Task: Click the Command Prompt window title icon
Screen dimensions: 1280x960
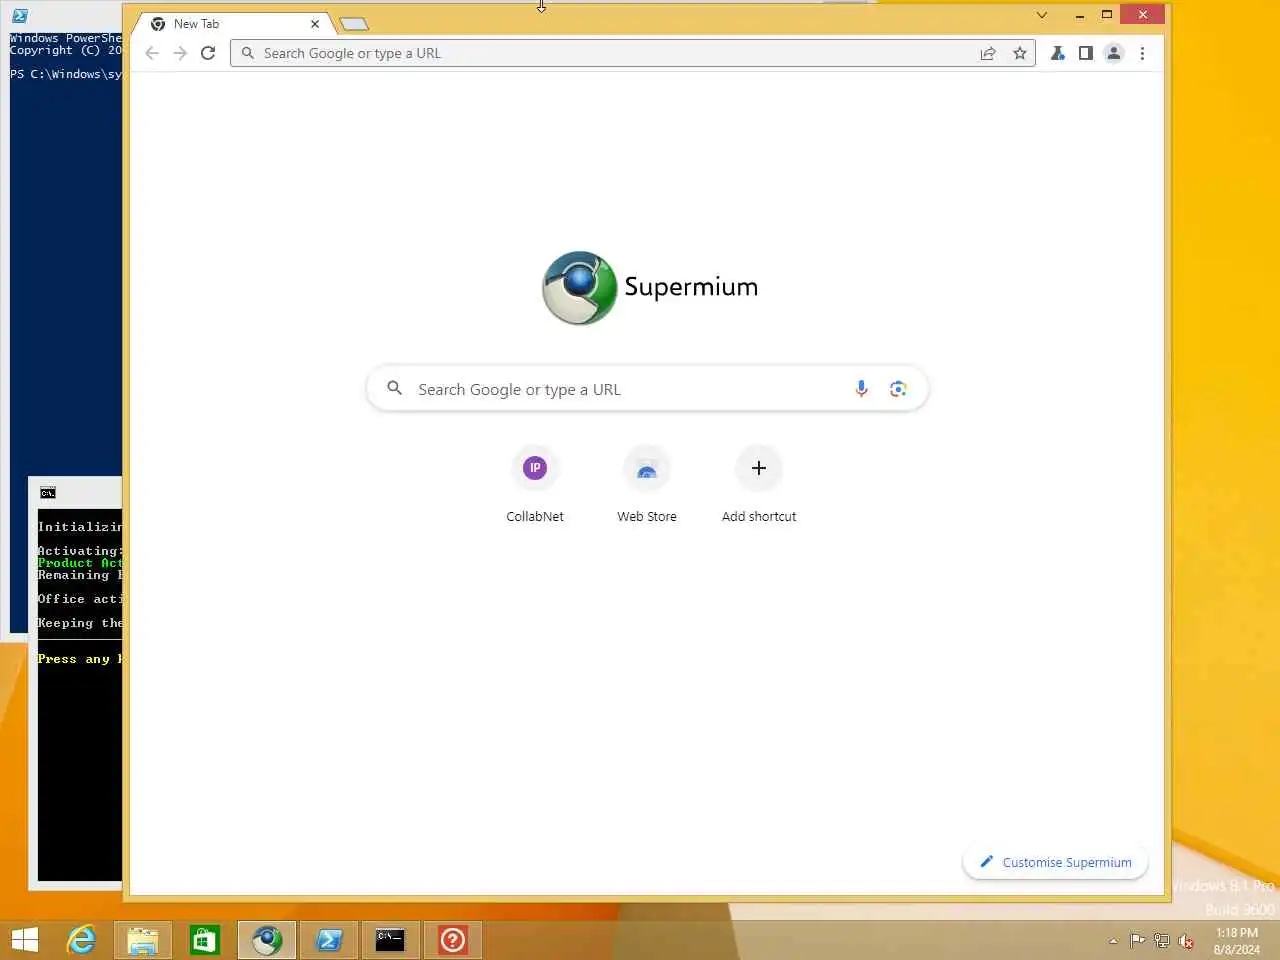Action: point(48,492)
